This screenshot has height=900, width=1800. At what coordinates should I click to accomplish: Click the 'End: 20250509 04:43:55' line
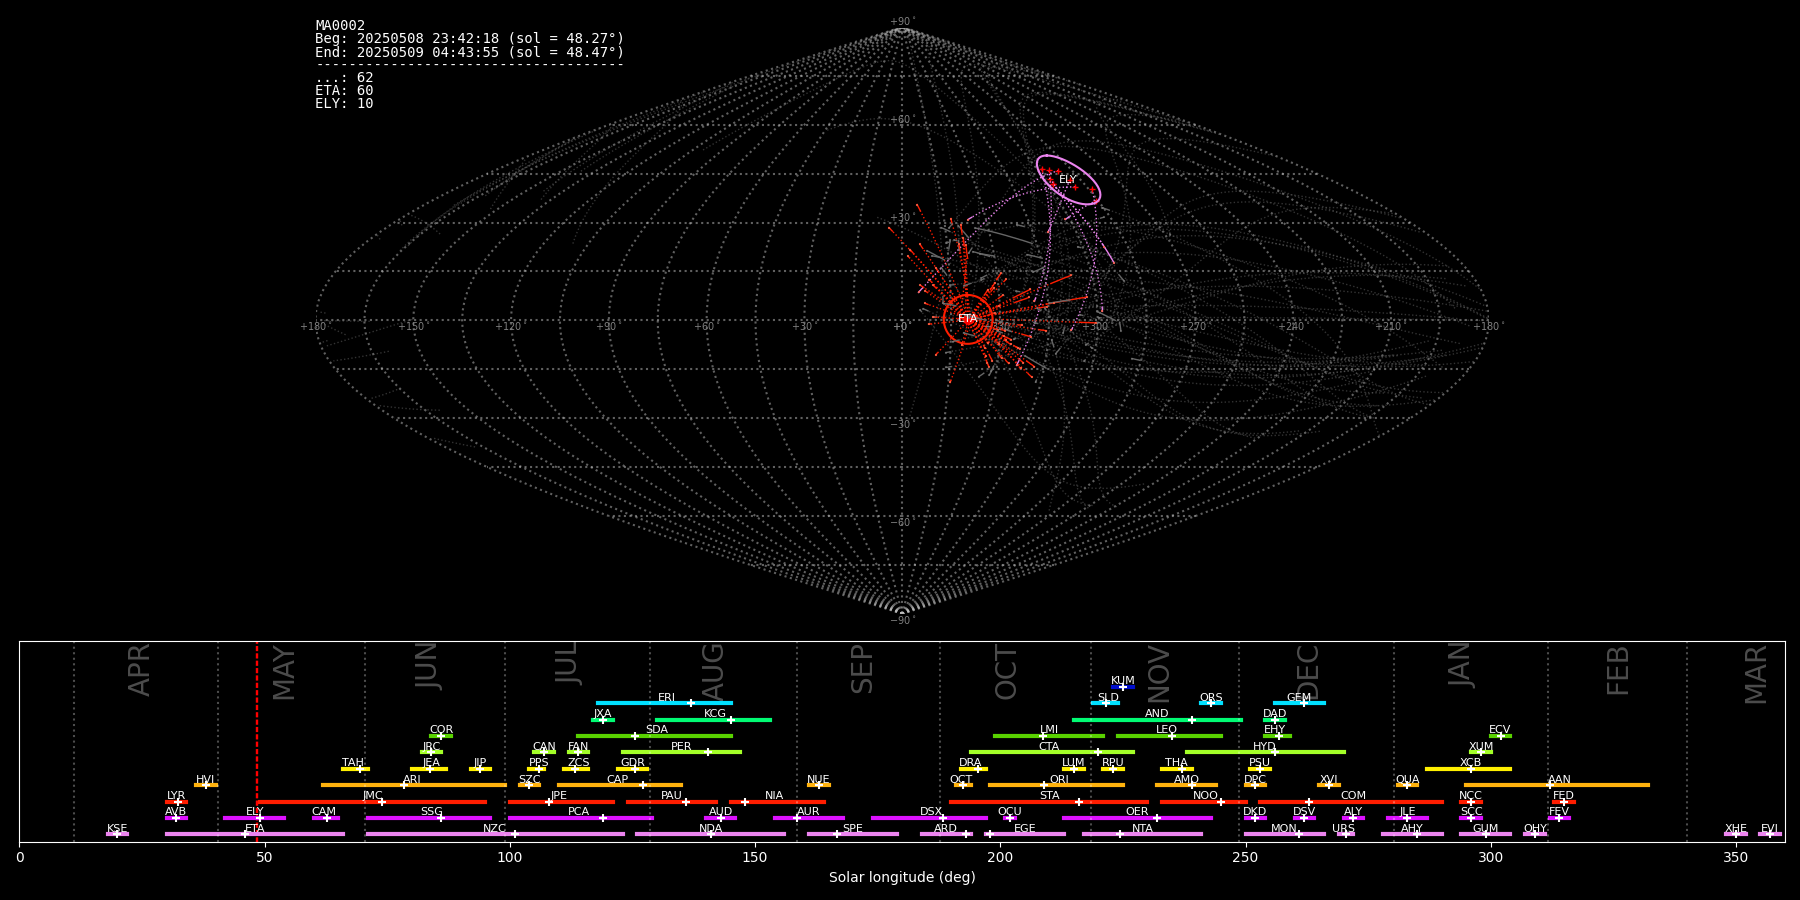[469, 52]
